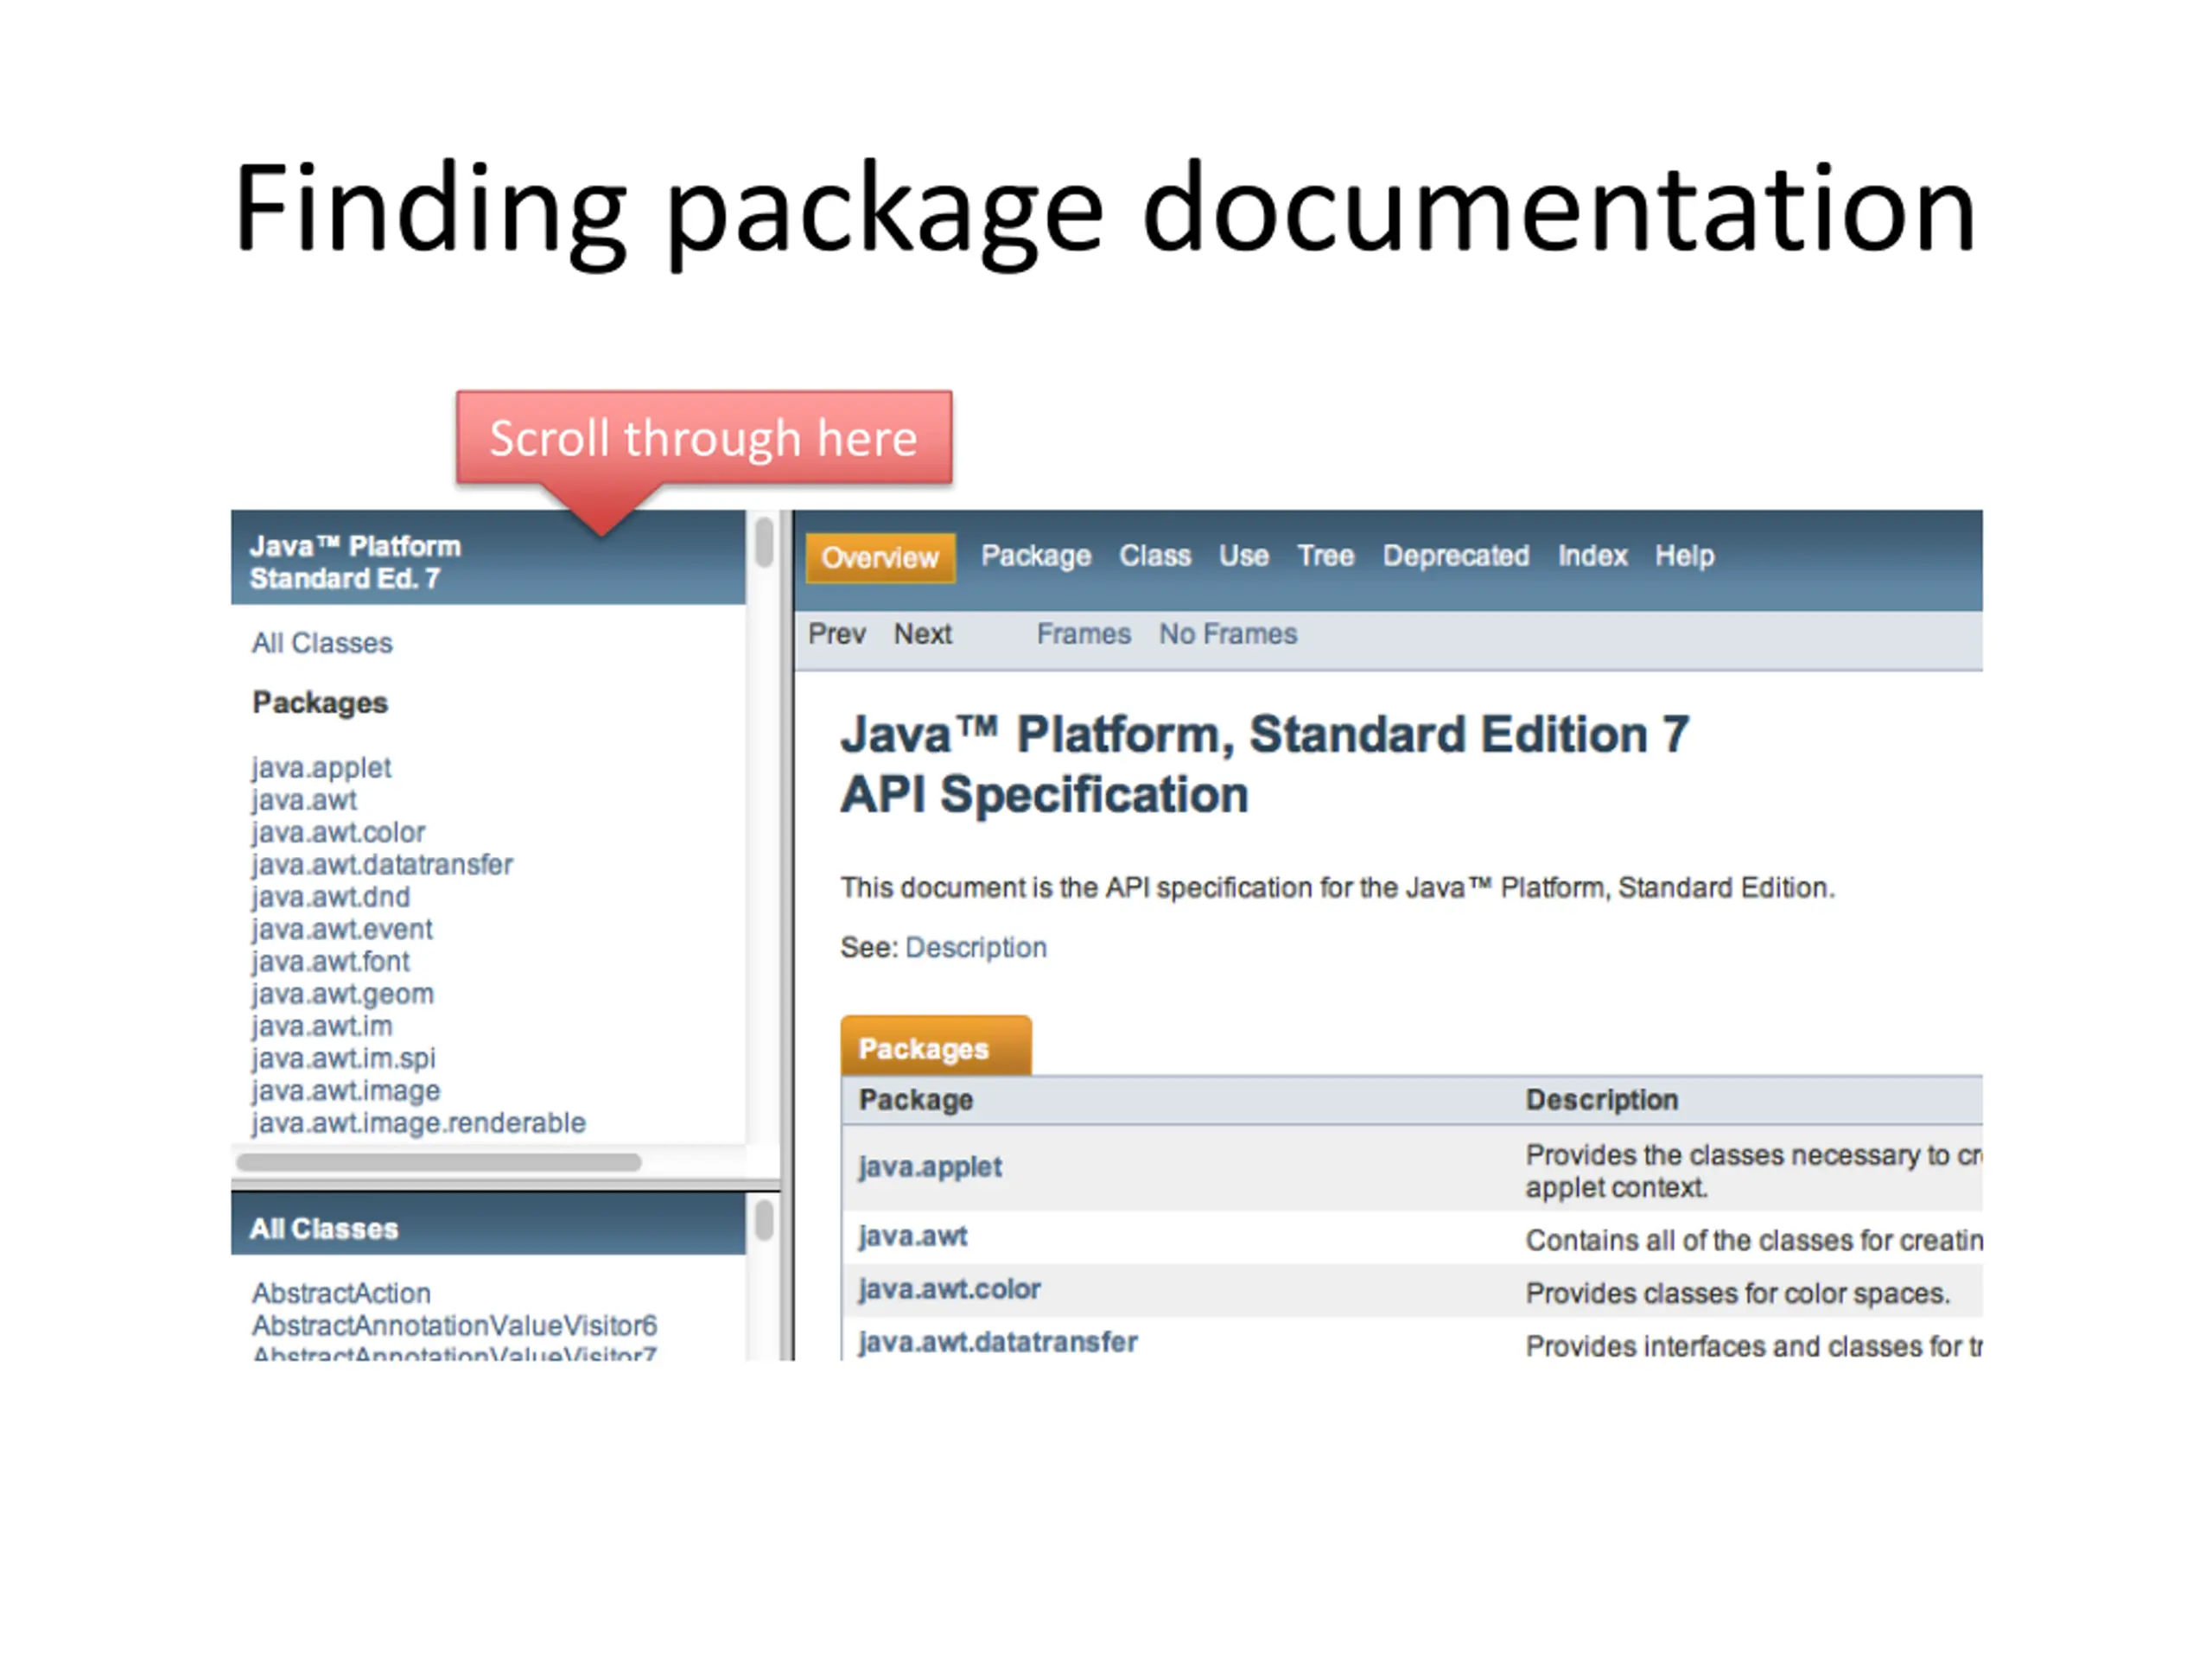Click the All Classes link under the header
Image resolution: width=2212 pixels, height=1659 pixels.
pos(321,643)
